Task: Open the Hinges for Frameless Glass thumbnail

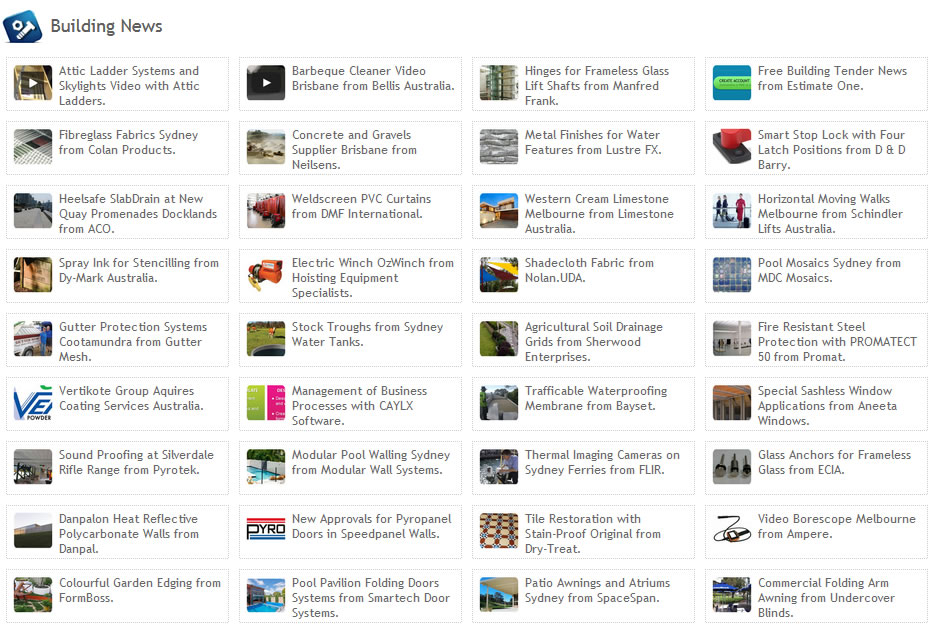Action: click(499, 83)
